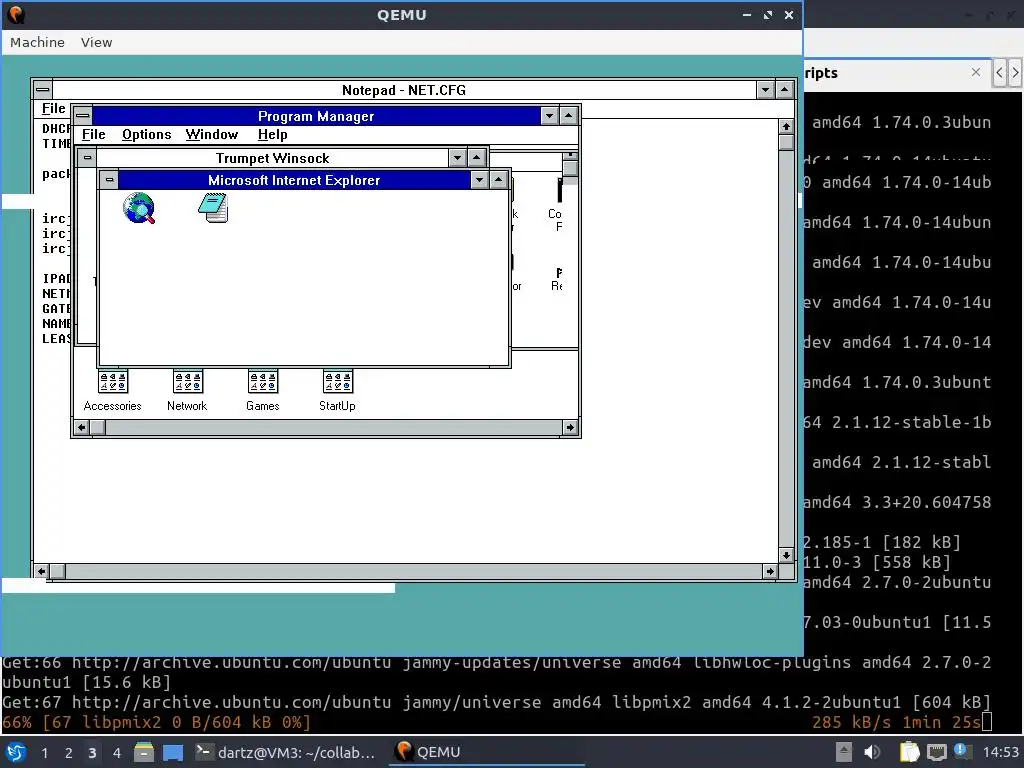Open the removable media eject tray icon

(x=844, y=752)
